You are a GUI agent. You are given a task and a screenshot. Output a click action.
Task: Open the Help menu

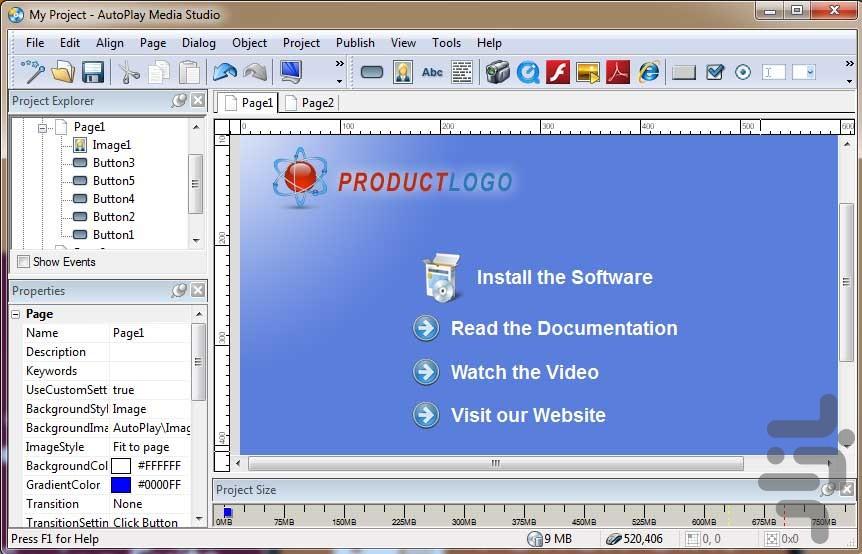pos(489,43)
